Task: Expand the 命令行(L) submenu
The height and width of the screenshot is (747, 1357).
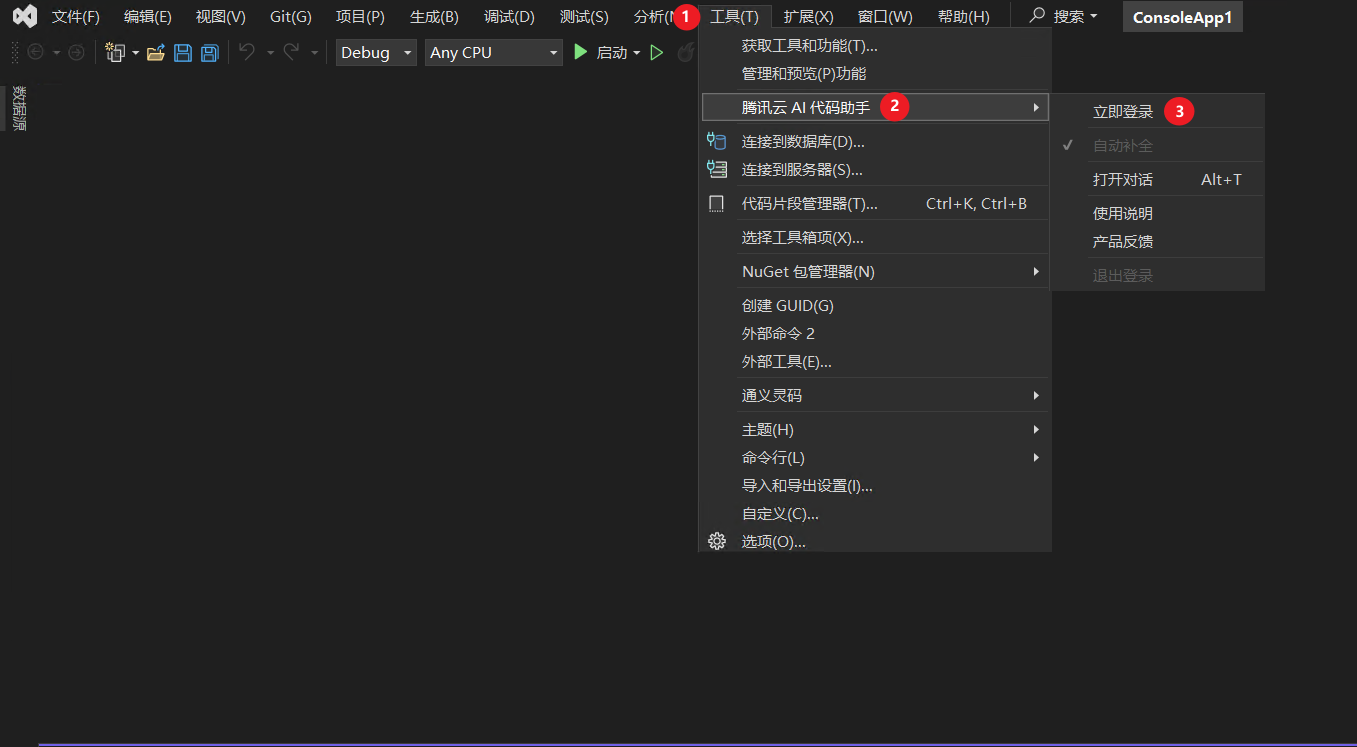Action: tap(875, 457)
